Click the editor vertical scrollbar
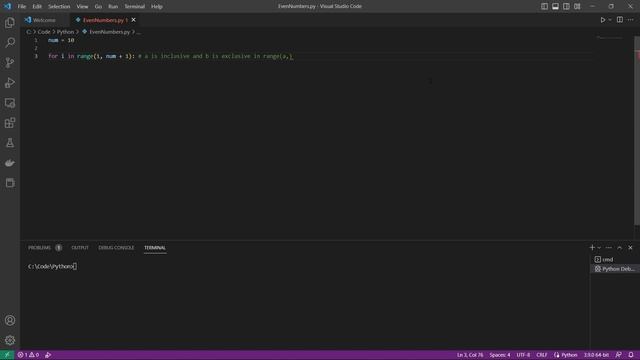The height and width of the screenshot is (360, 640). pyautogui.click(x=637, y=131)
